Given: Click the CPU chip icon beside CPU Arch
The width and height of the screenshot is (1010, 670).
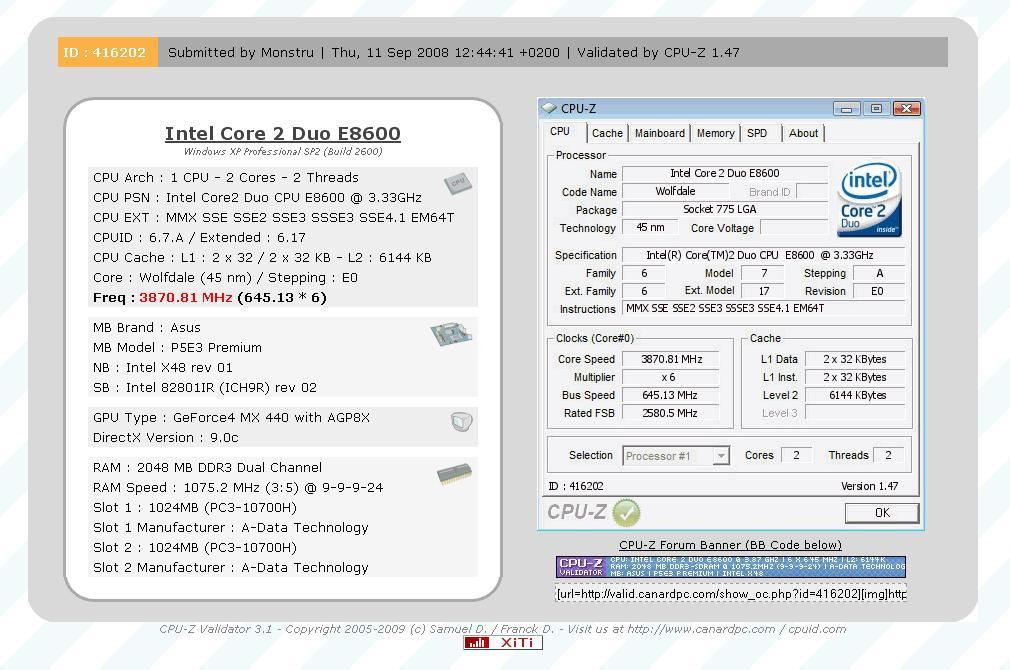Looking at the screenshot, I should [x=457, y=184].
